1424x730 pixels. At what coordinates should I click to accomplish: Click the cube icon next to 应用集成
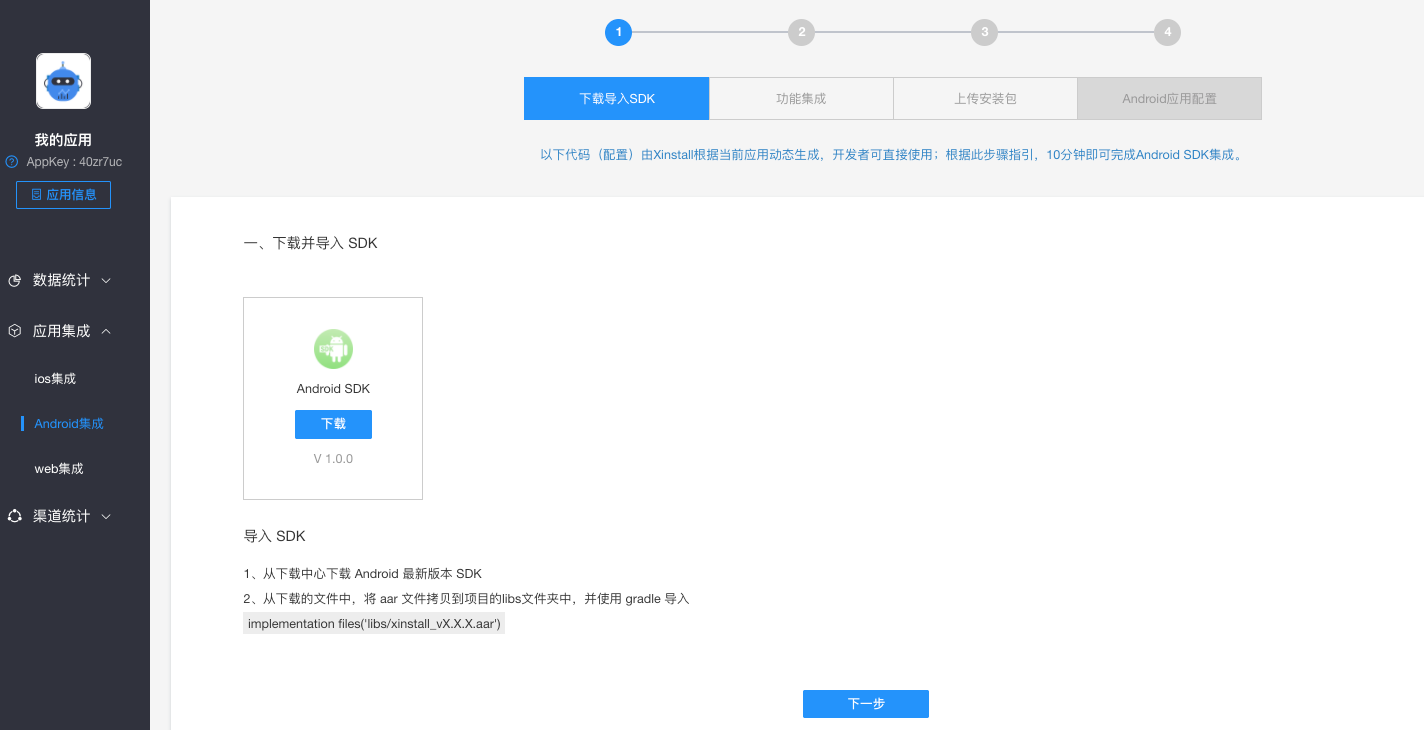click(14, 330)
